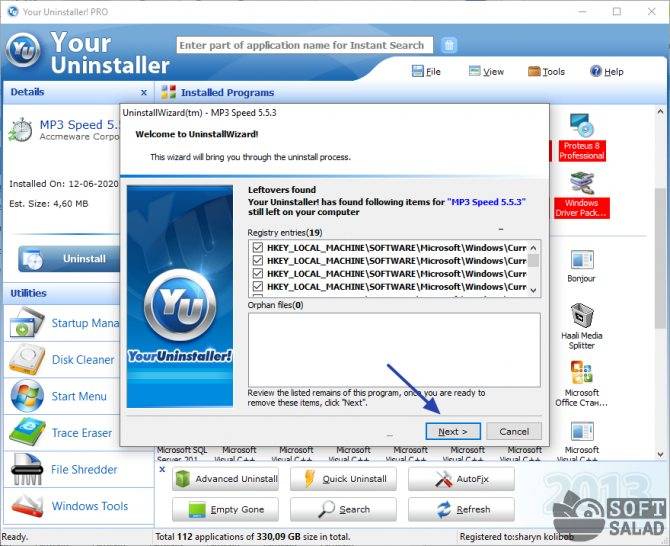Click registry list scroll-down arrow
670x546 pixels.
(x=533, y=290)
